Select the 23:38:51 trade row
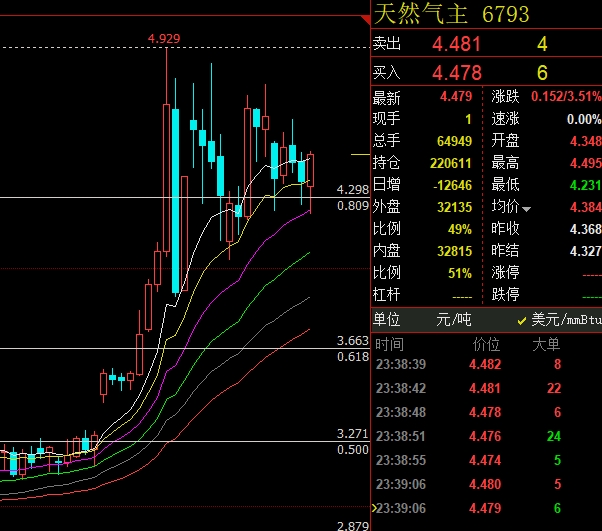602x531 pixels. pyautogui.click(x=486, y=436)
